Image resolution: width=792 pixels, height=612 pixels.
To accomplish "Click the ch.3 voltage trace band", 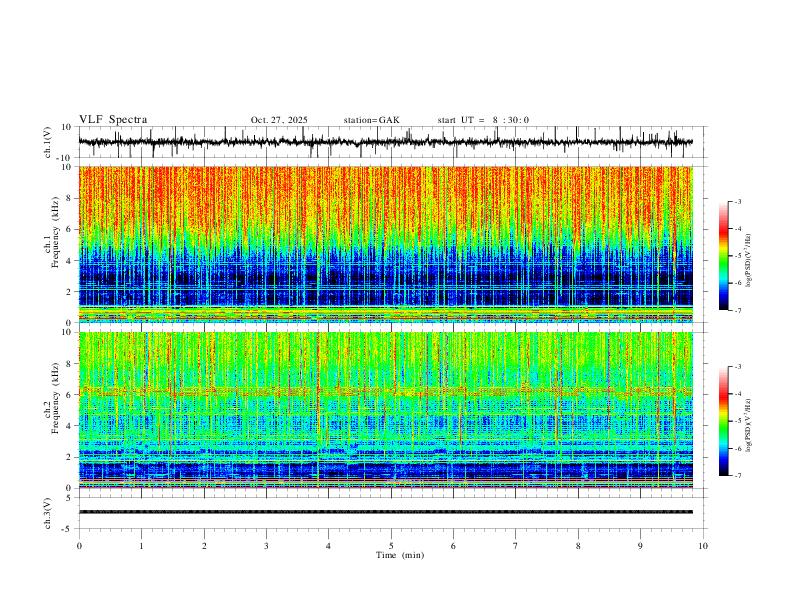I will pyautogui.click(x=385, y=512).
